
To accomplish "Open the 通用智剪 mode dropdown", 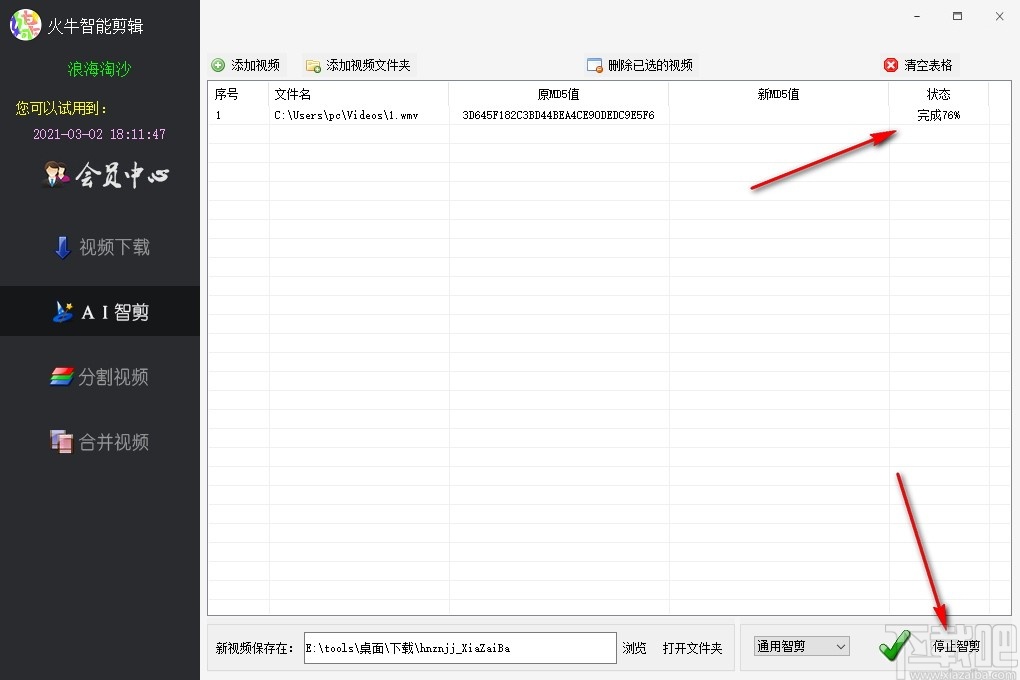I will tap(800, 646).
